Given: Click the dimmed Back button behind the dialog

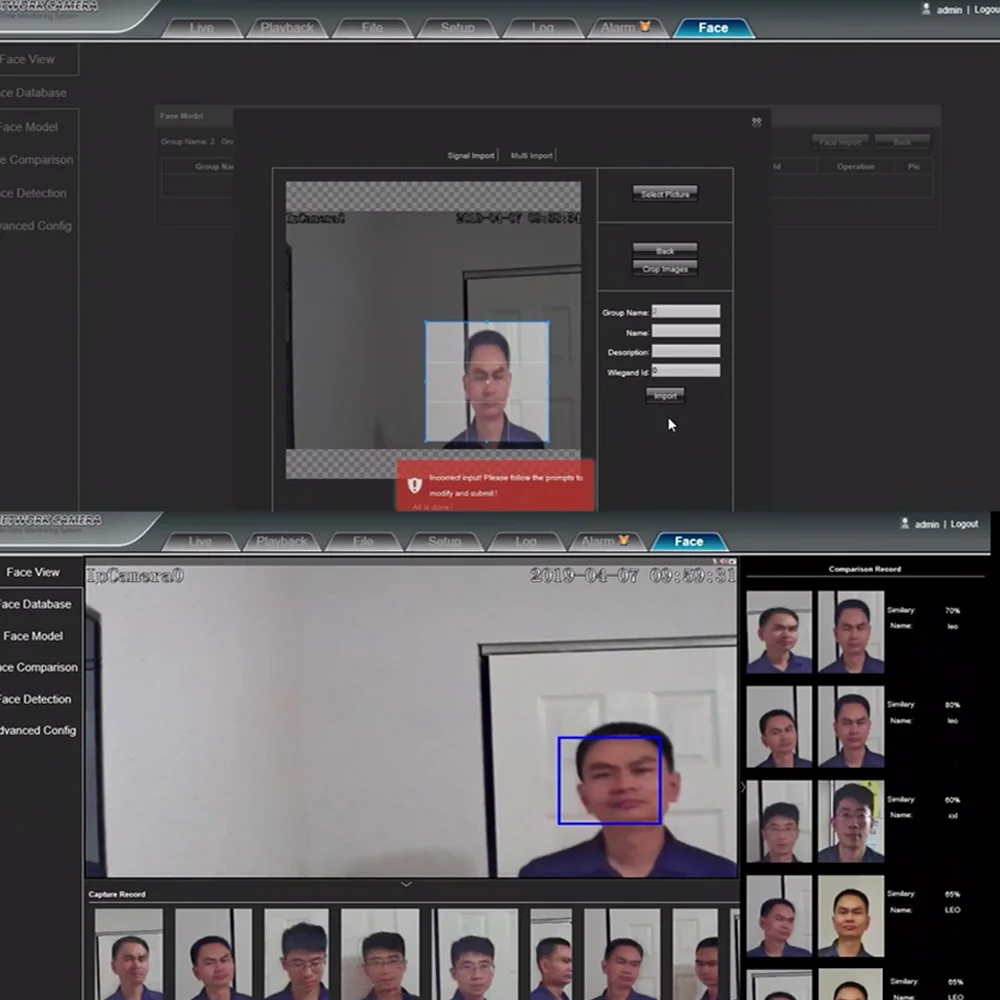Looking at the screenshot, I should [x=902, y=142].
